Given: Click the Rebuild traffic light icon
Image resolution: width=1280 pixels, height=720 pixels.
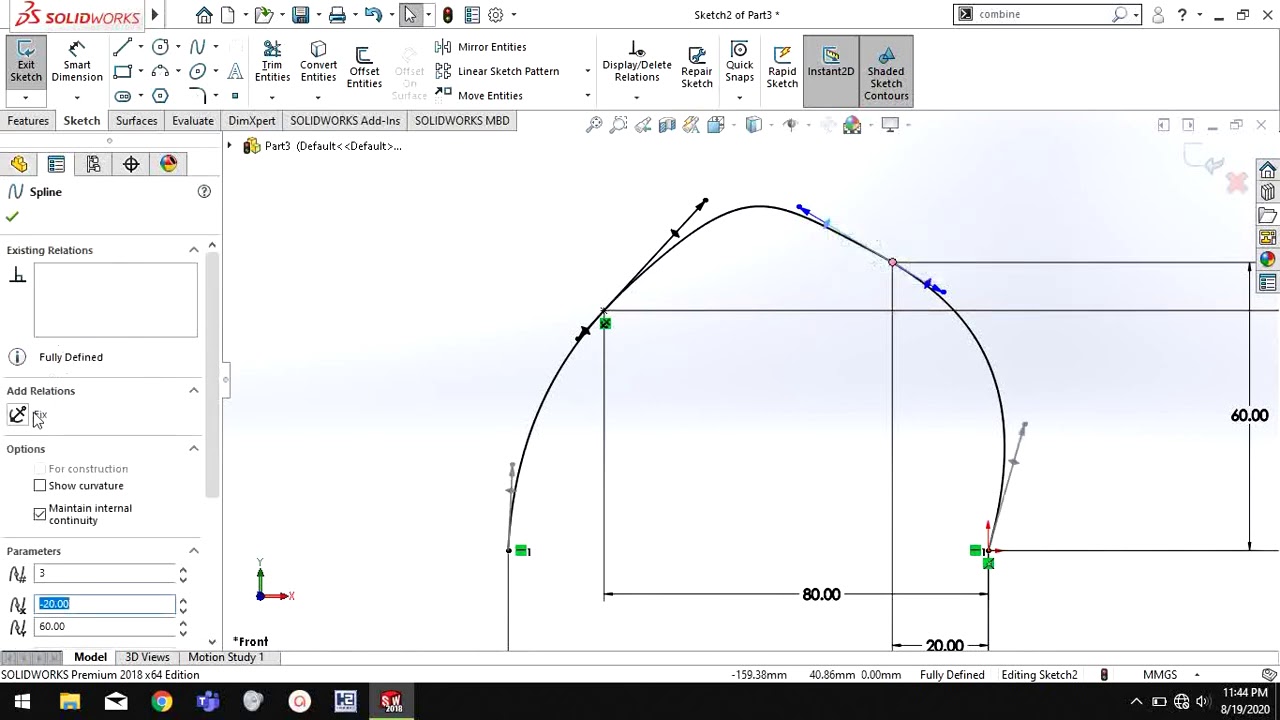Looking at the screenshot, I should (x=447, y=15).
